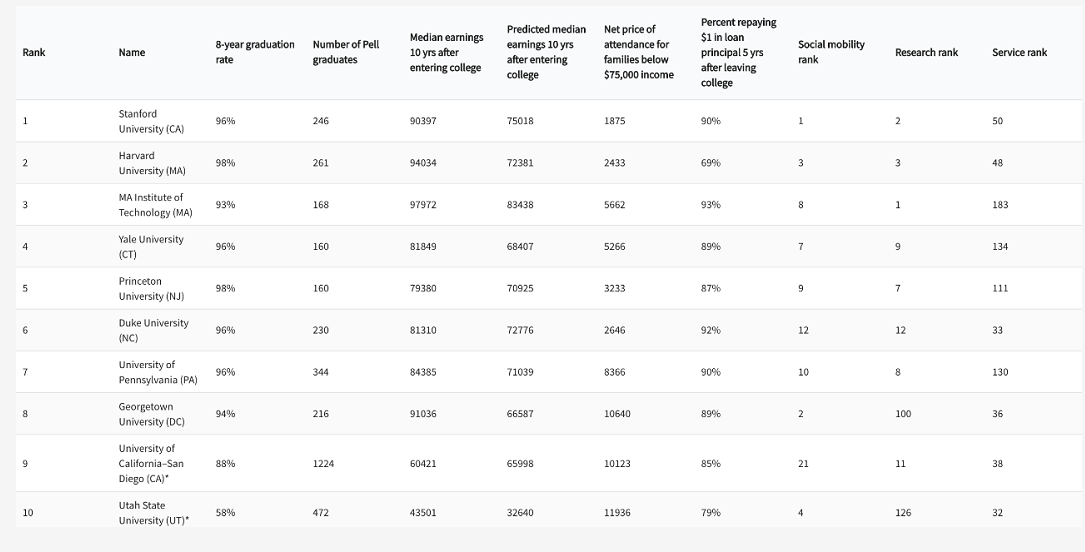This screenshot has height=552, width=1085.
Task: Sort by 8-year graduation rate header
Action: click(x=255, y=52)
